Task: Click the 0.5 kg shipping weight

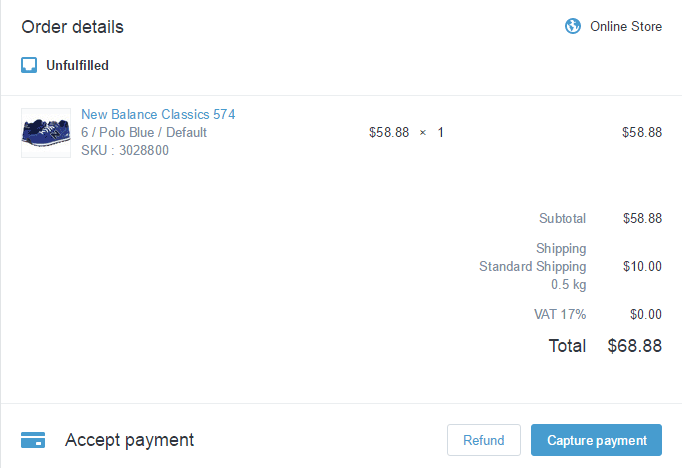Action: coord(568,284)
